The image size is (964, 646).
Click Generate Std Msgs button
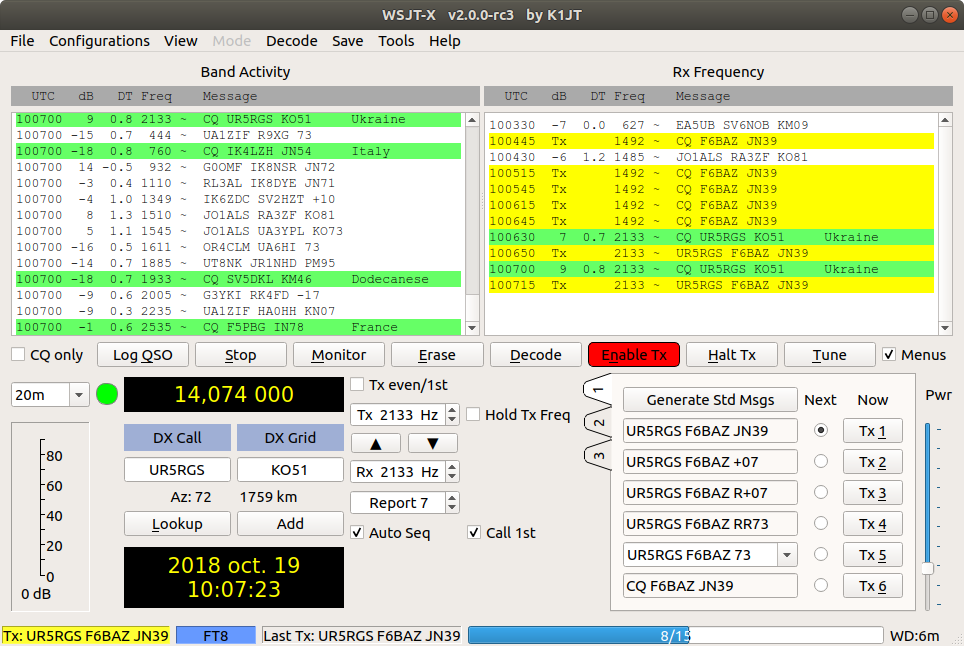710,400
